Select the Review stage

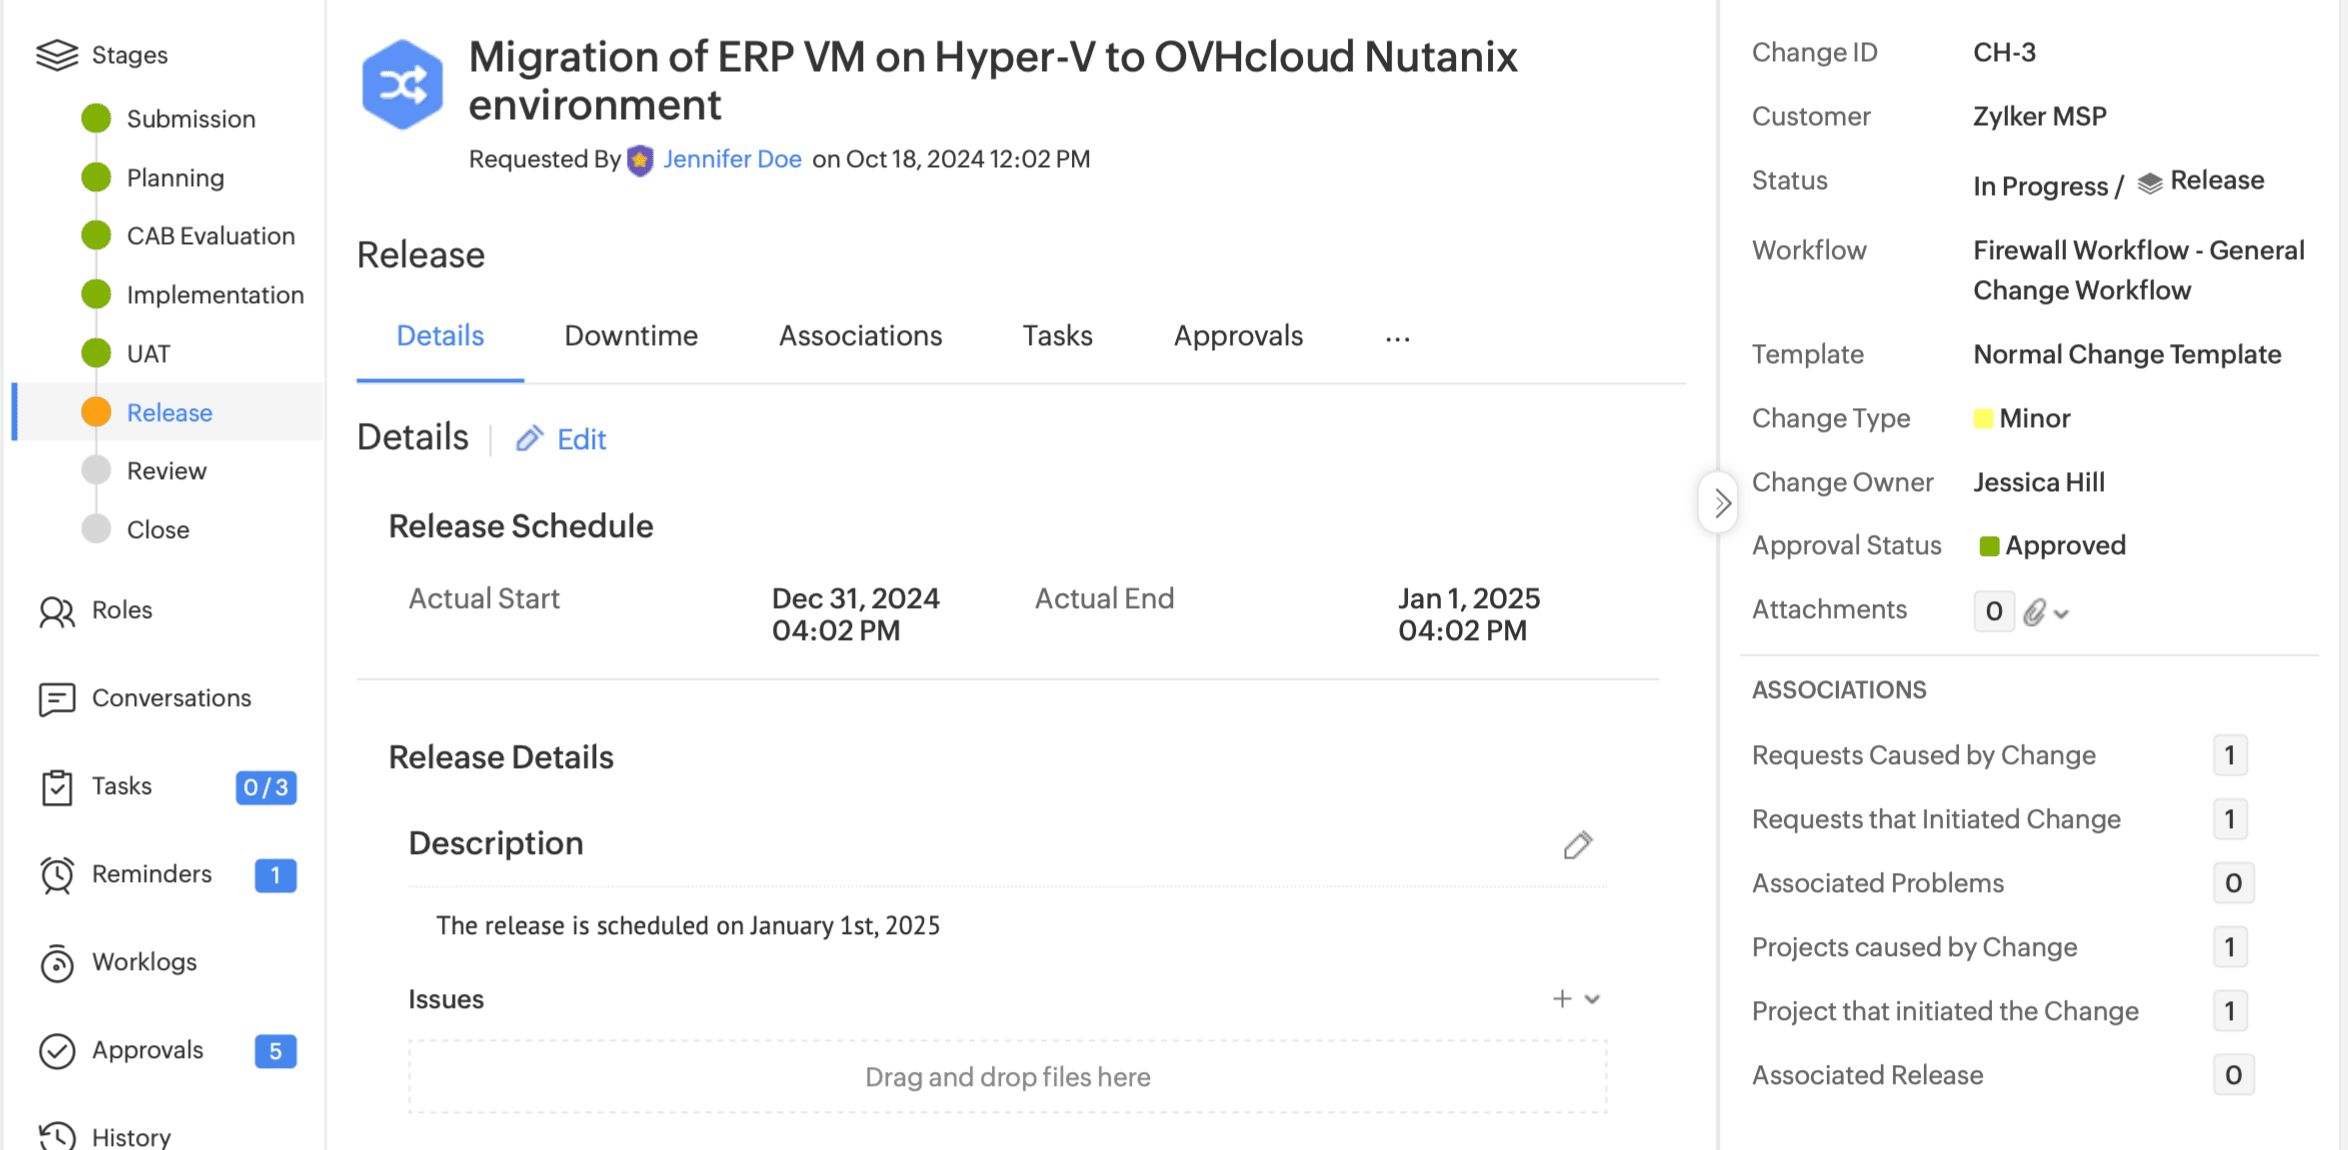(x=166, y=471)
